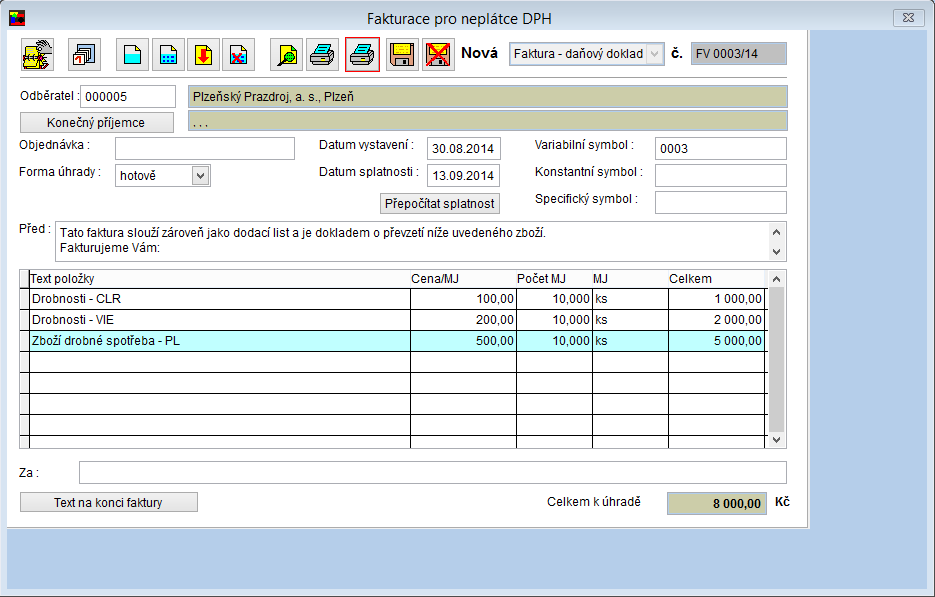
Task: Save the invoice with the floppy disk icon
Action: click(402, 55)
